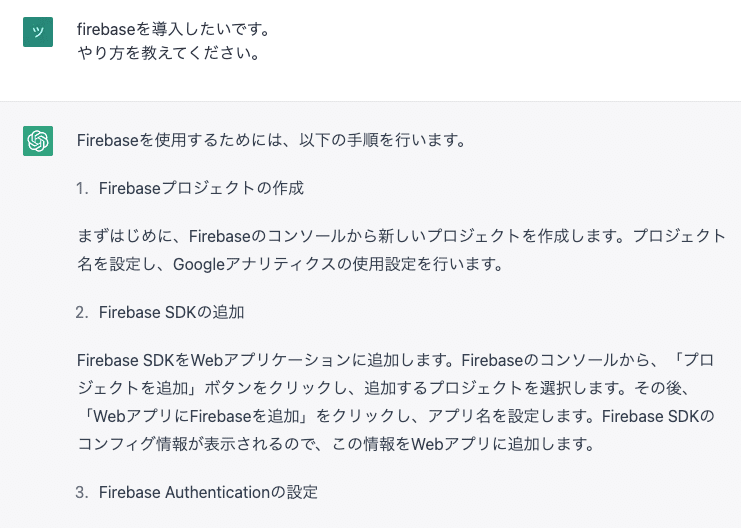
Task: Click the paragraph starting まずはじめに
Action: point(401,250)
